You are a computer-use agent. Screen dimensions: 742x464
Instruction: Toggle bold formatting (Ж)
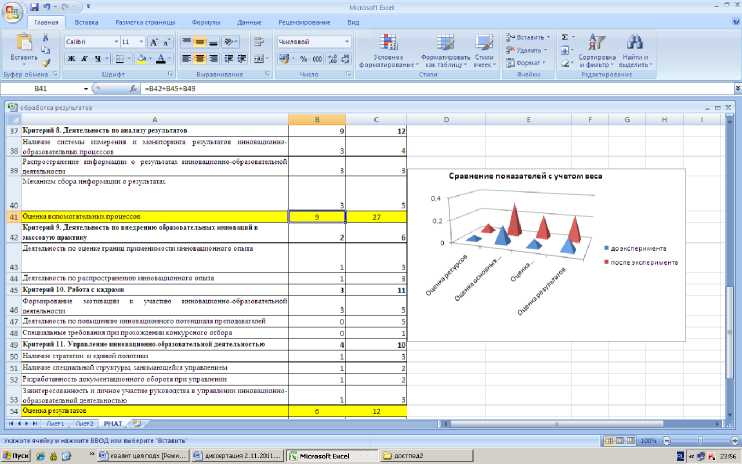pos(72,59)
